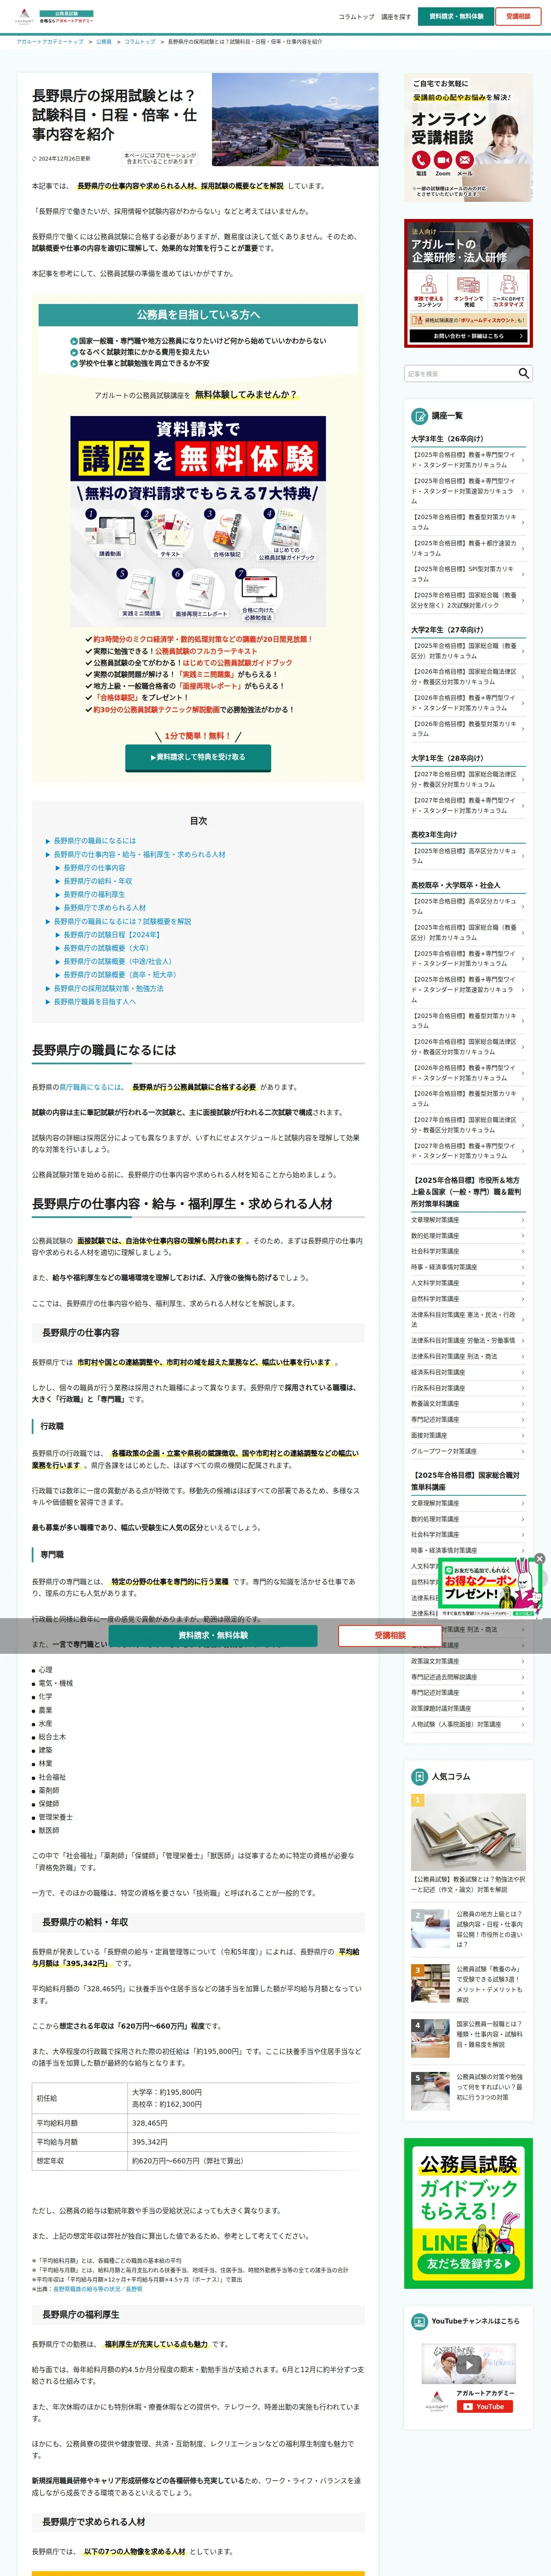Click the Nagano city header photo

295,119
